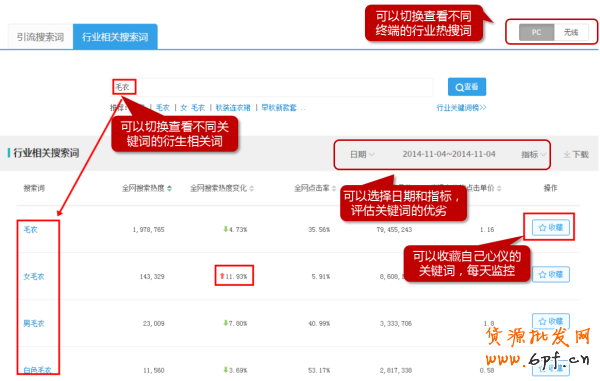The image size is (600, 381).
Task: Open 女毛衣 keyword link in table
Action: tap(34, 276)
